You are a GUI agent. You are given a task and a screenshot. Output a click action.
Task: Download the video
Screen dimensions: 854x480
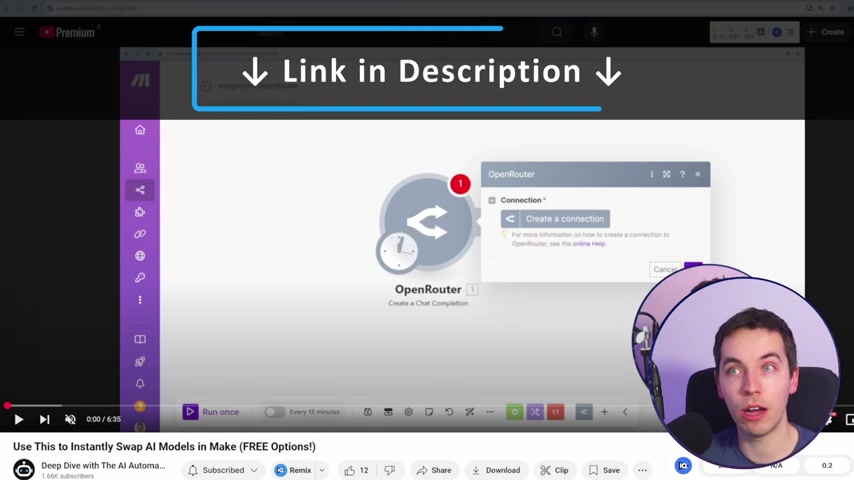496,470
